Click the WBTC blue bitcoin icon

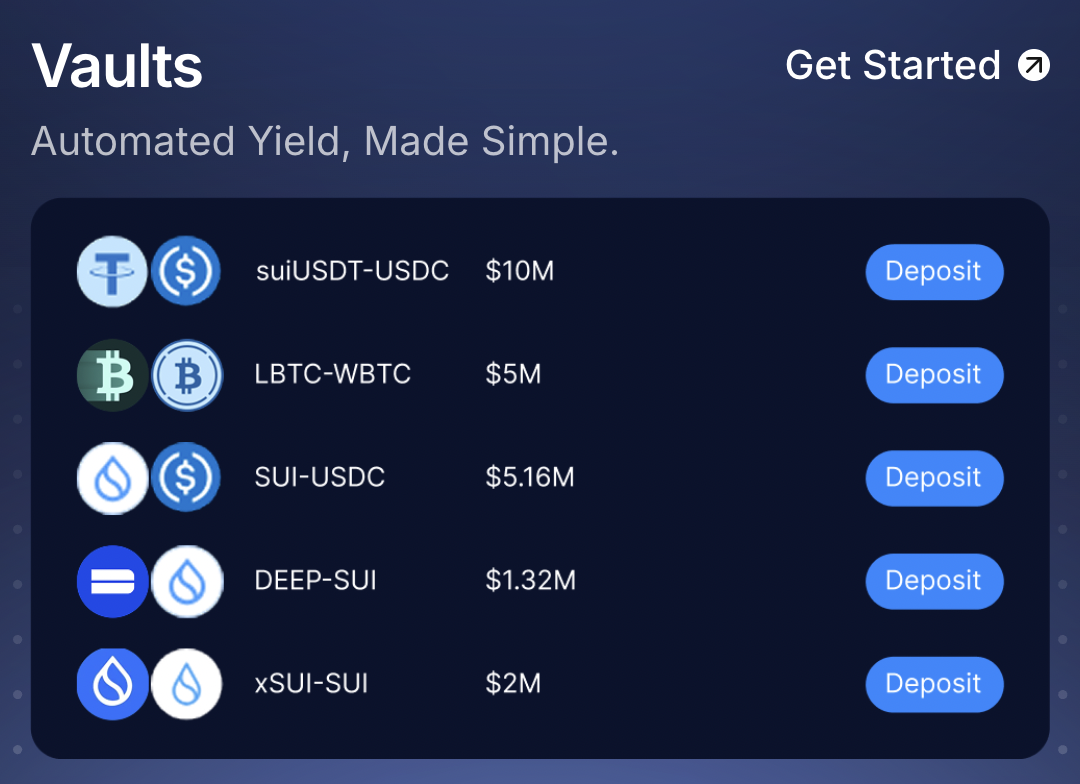point(186,375)
